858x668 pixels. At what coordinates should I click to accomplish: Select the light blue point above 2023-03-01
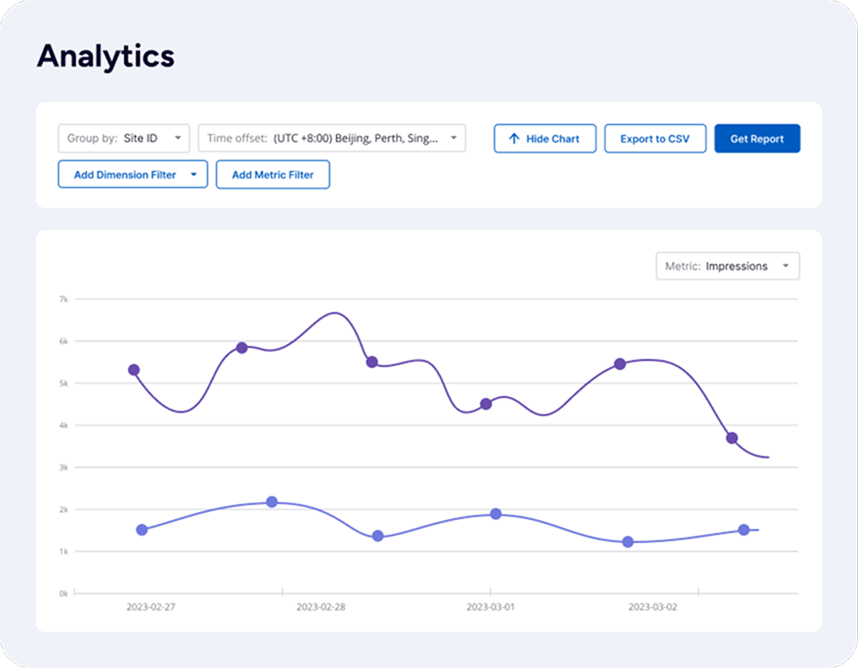pos(496,514)
